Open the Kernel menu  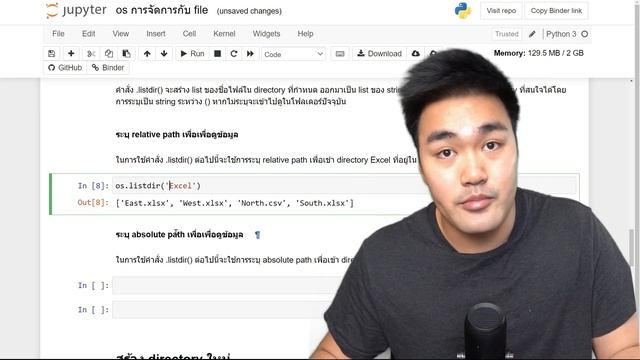(224, 34)
